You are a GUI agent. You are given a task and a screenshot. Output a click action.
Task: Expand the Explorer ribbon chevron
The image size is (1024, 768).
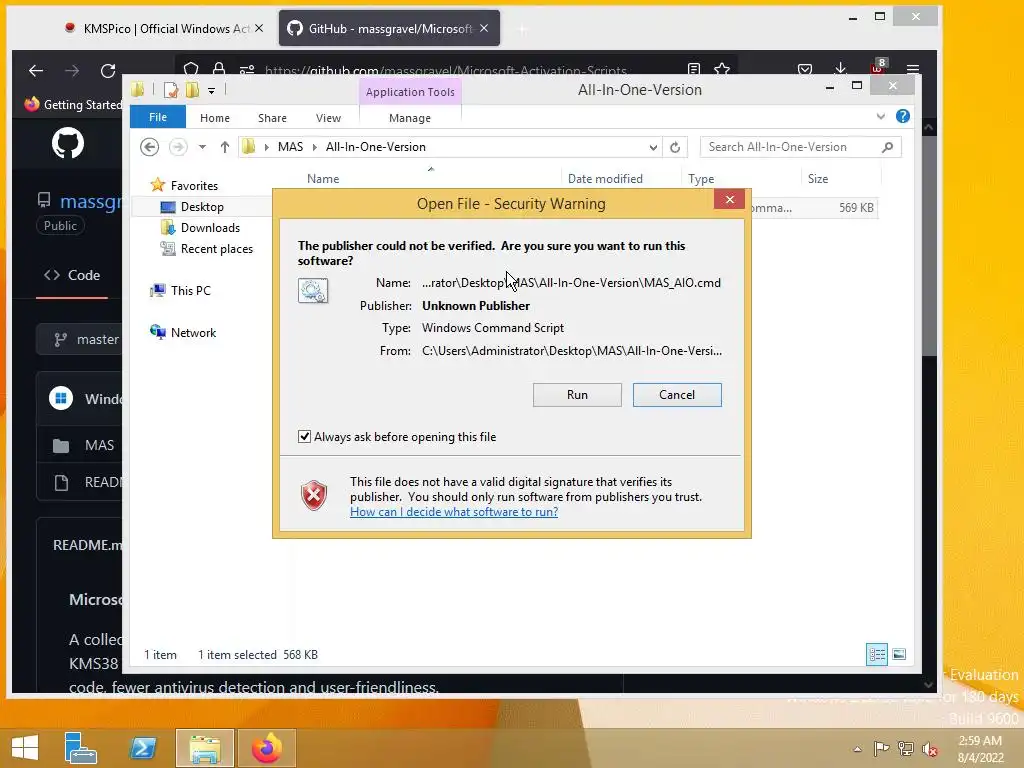click(x=880, y=117)
